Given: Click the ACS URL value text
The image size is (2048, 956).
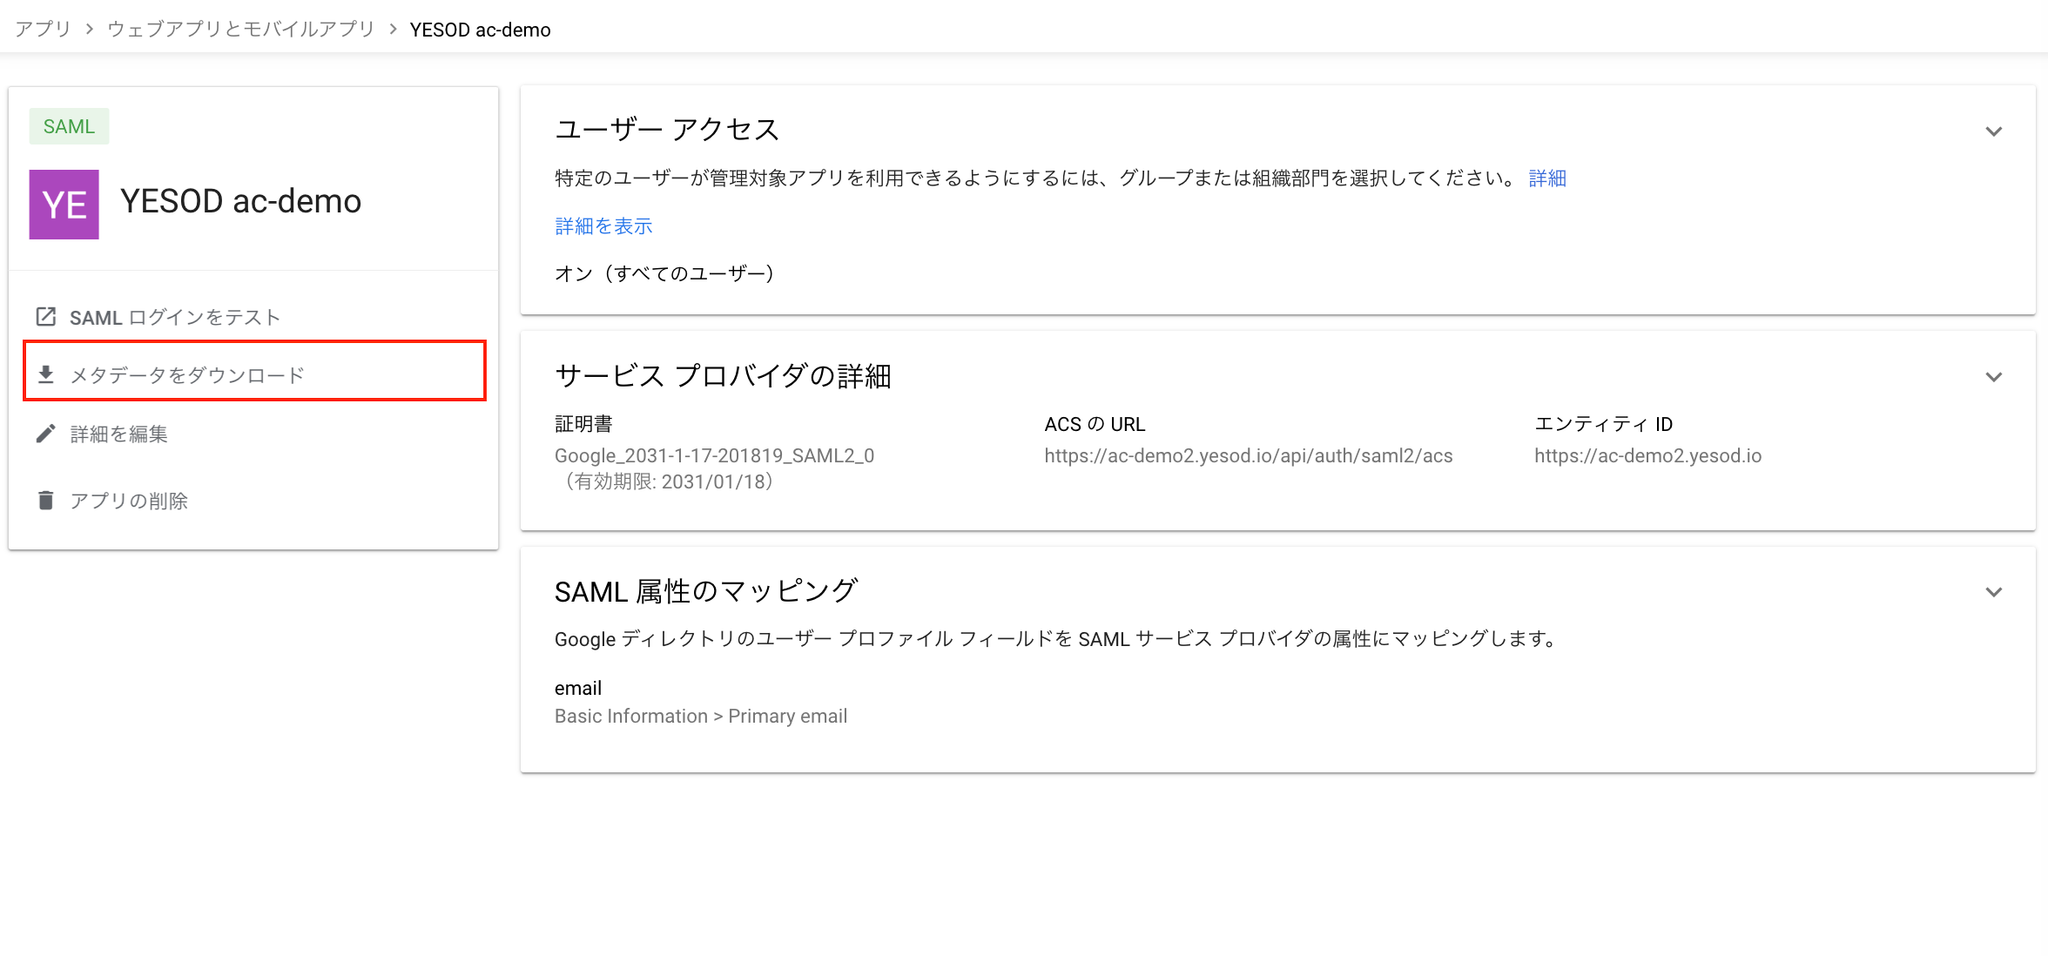Looking at the screenshot, I should [1248, 456].
